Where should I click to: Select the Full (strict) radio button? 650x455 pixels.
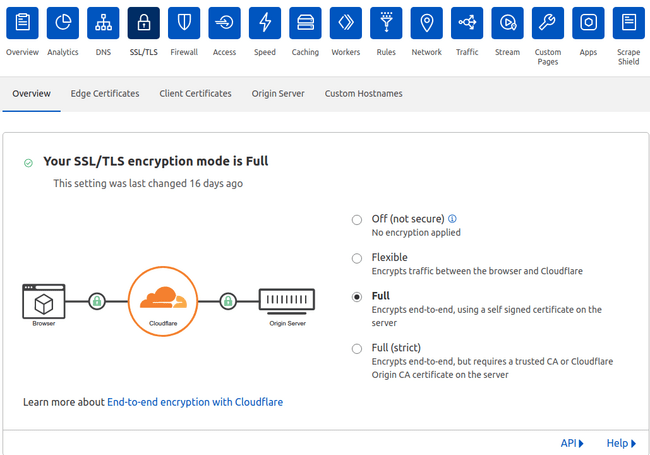357,349
